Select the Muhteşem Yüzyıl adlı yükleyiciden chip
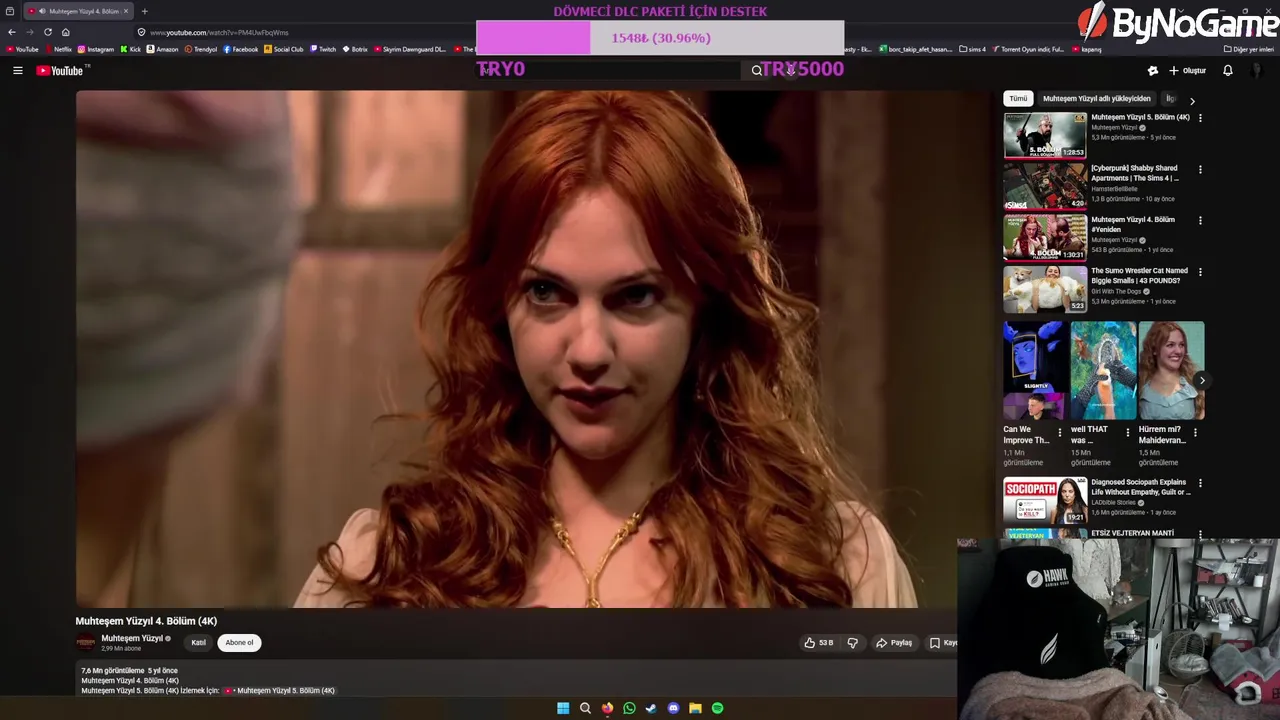 [x=1096, y=99]
